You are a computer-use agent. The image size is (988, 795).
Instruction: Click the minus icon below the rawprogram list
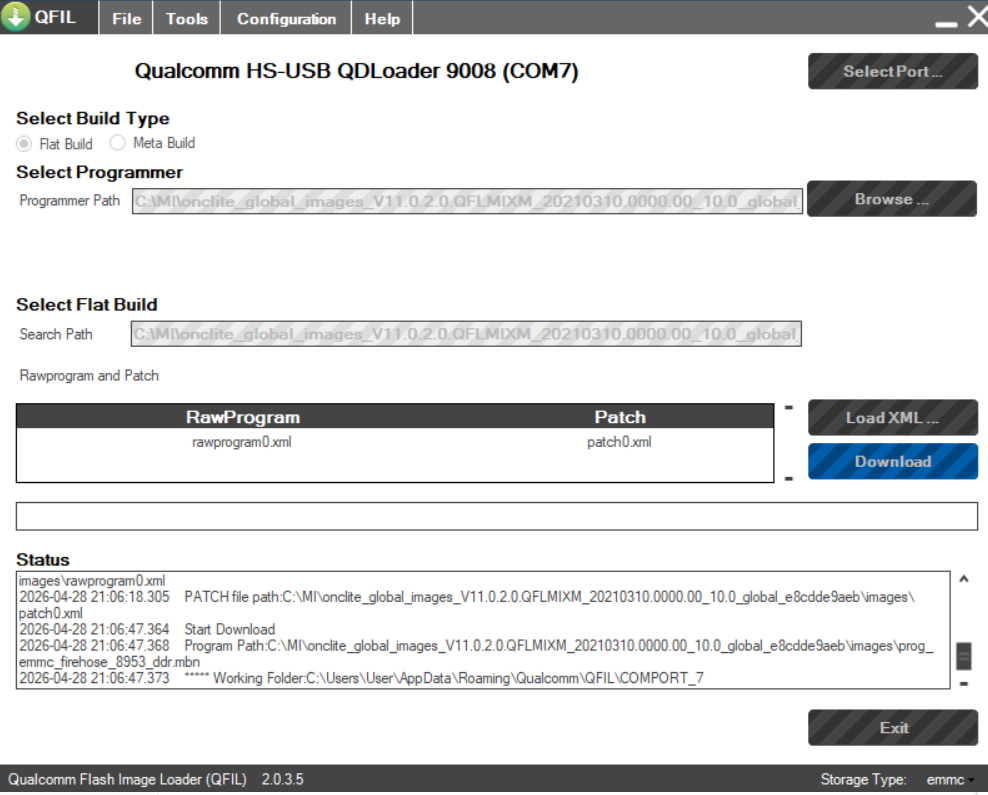click(788, 479)
